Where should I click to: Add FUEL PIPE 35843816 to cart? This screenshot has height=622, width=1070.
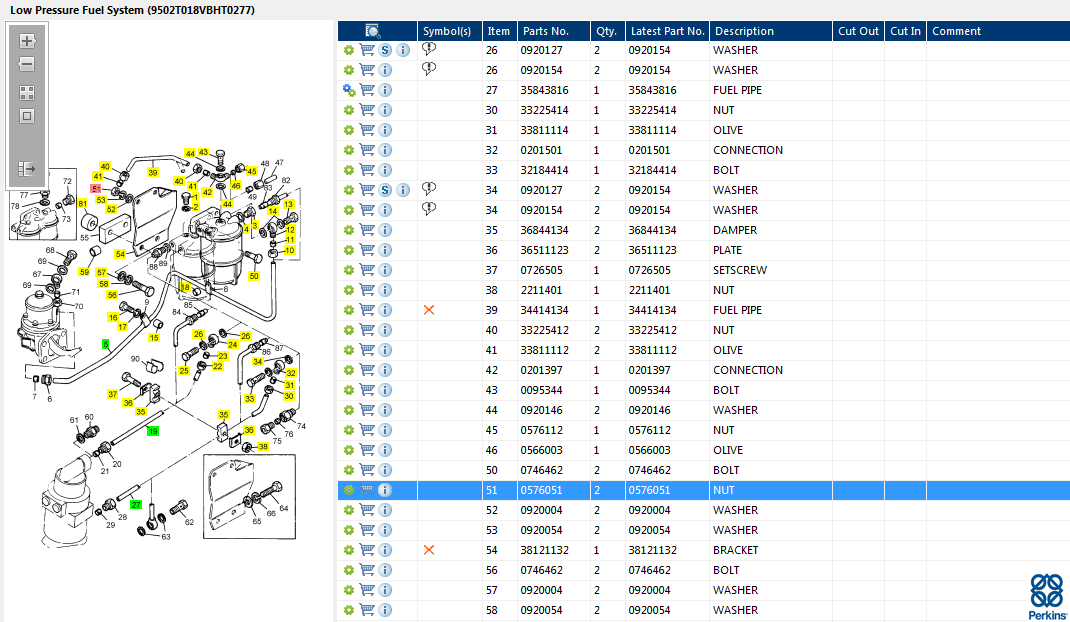click(x=367, y=90)
